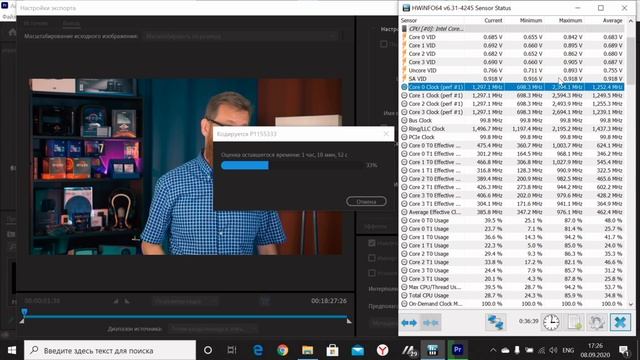Click the HWiNFO scrollbar up arrow
The width and height of the screenshot is (640, 360).
point(631,20)
